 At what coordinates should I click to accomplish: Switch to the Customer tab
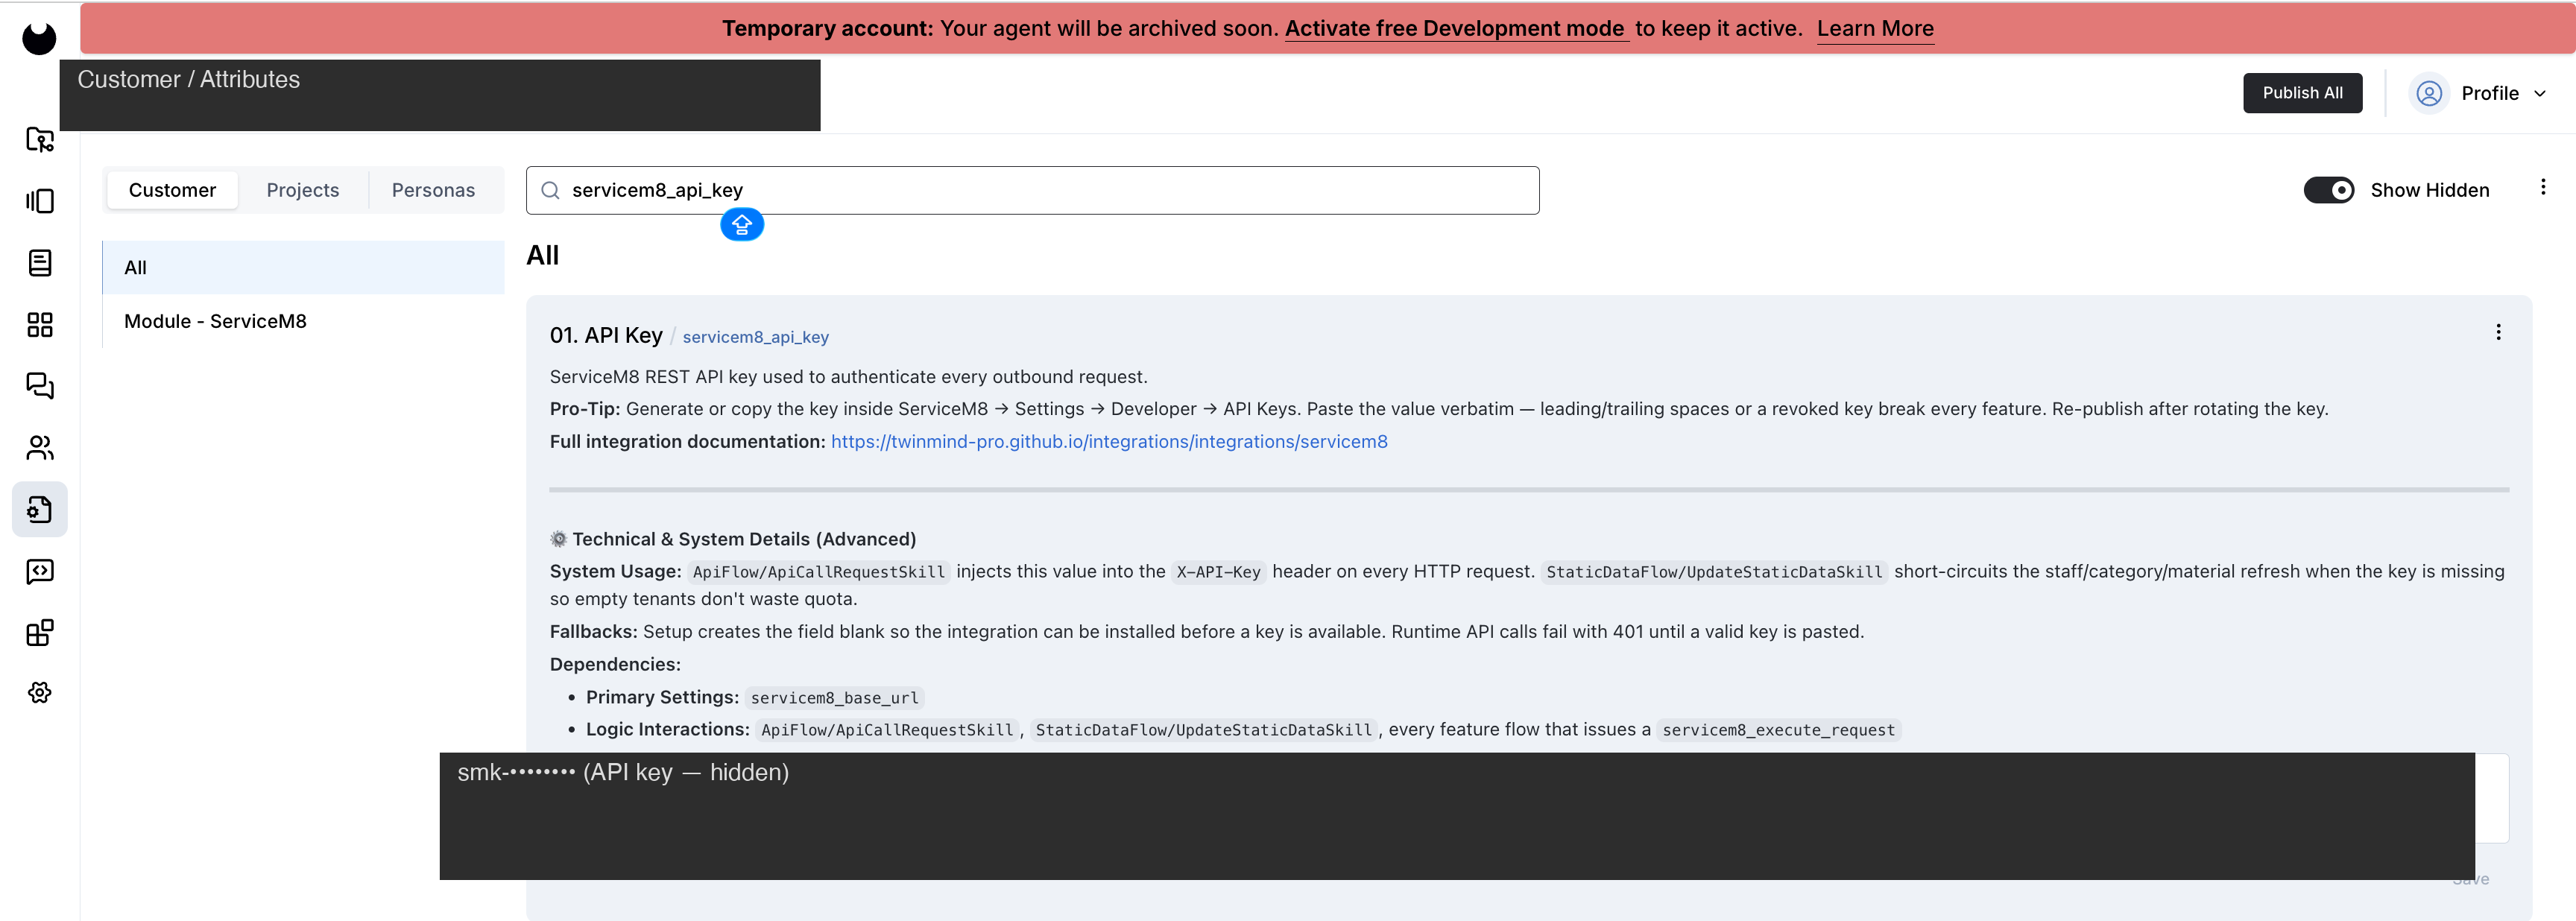(x=172, y=190)
